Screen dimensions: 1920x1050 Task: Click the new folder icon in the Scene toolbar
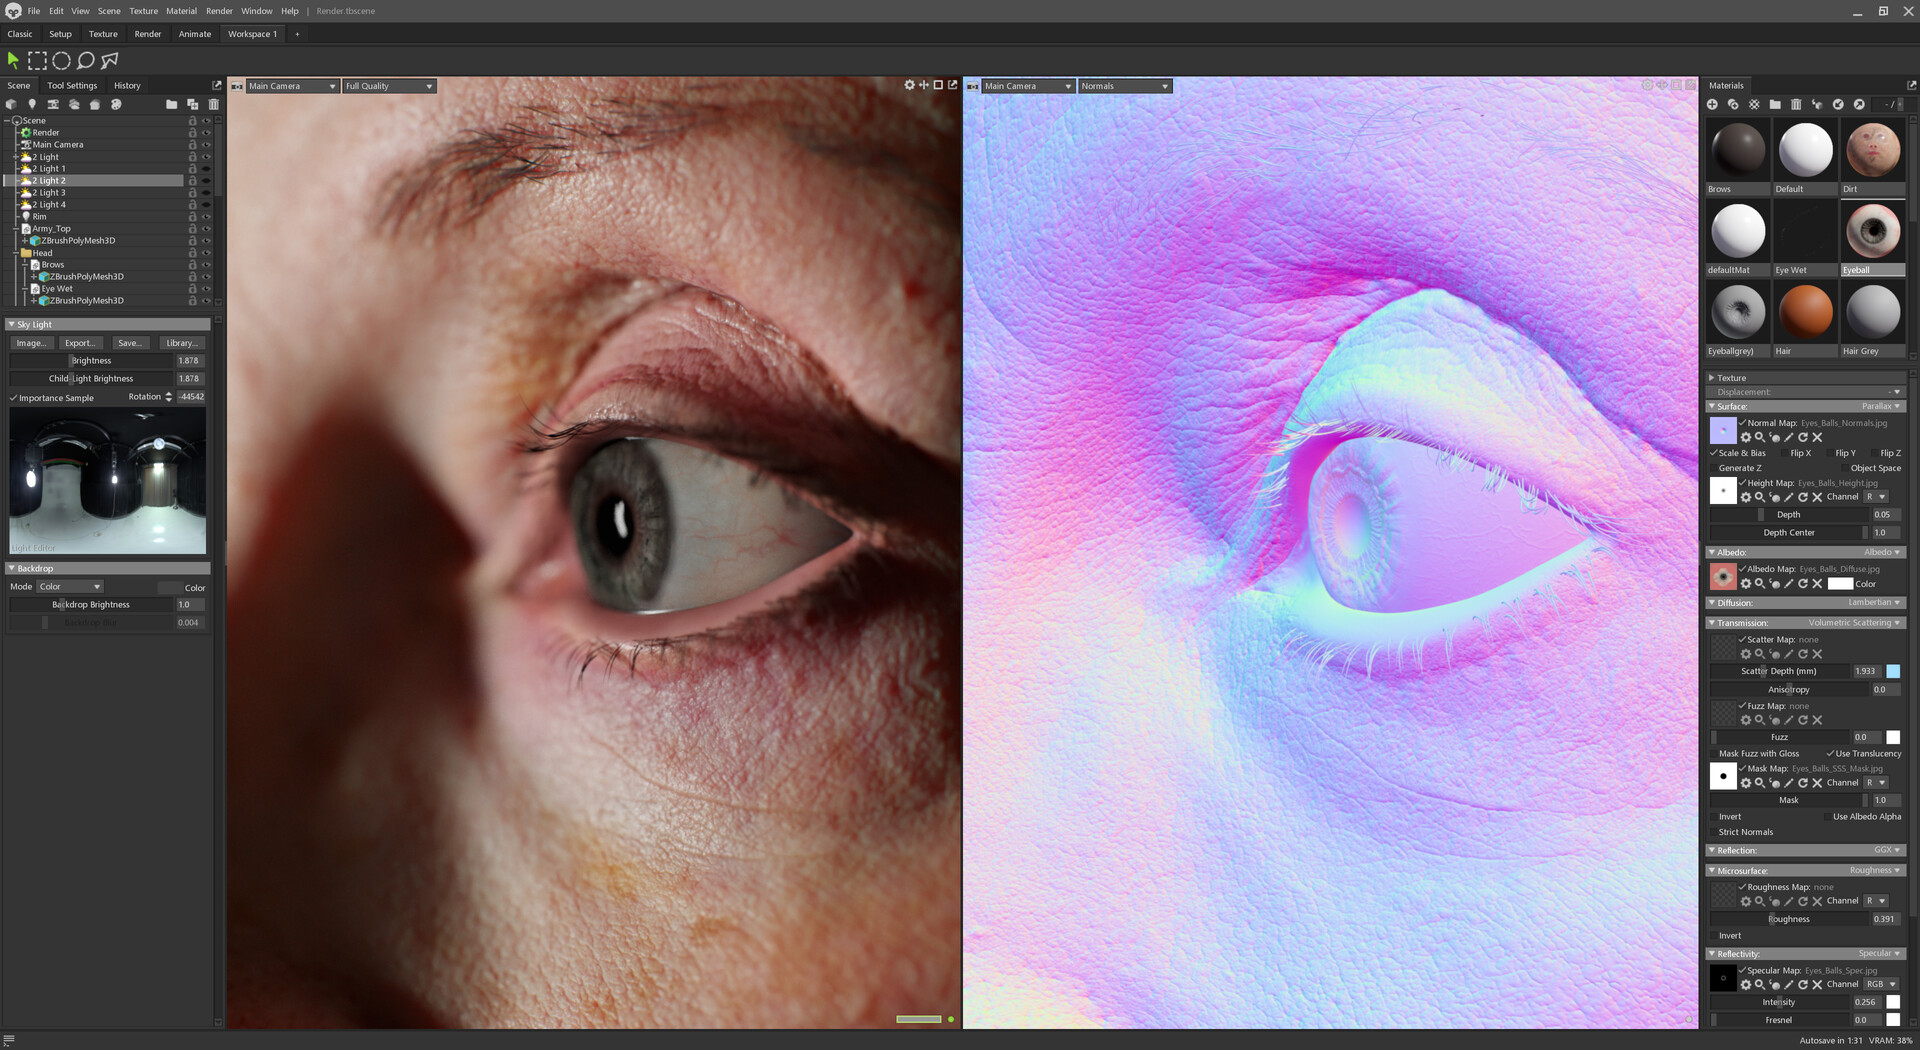click(172, 105)
